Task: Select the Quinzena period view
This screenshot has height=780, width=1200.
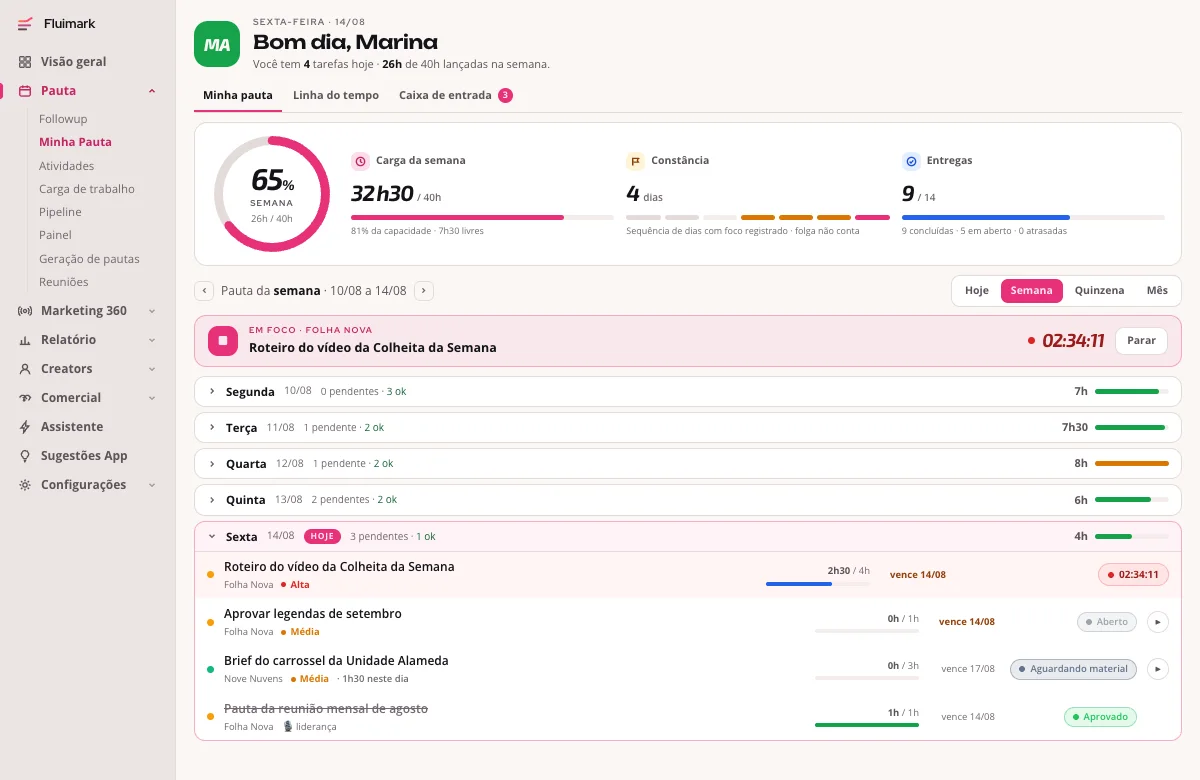Action: click(1099, 291)
